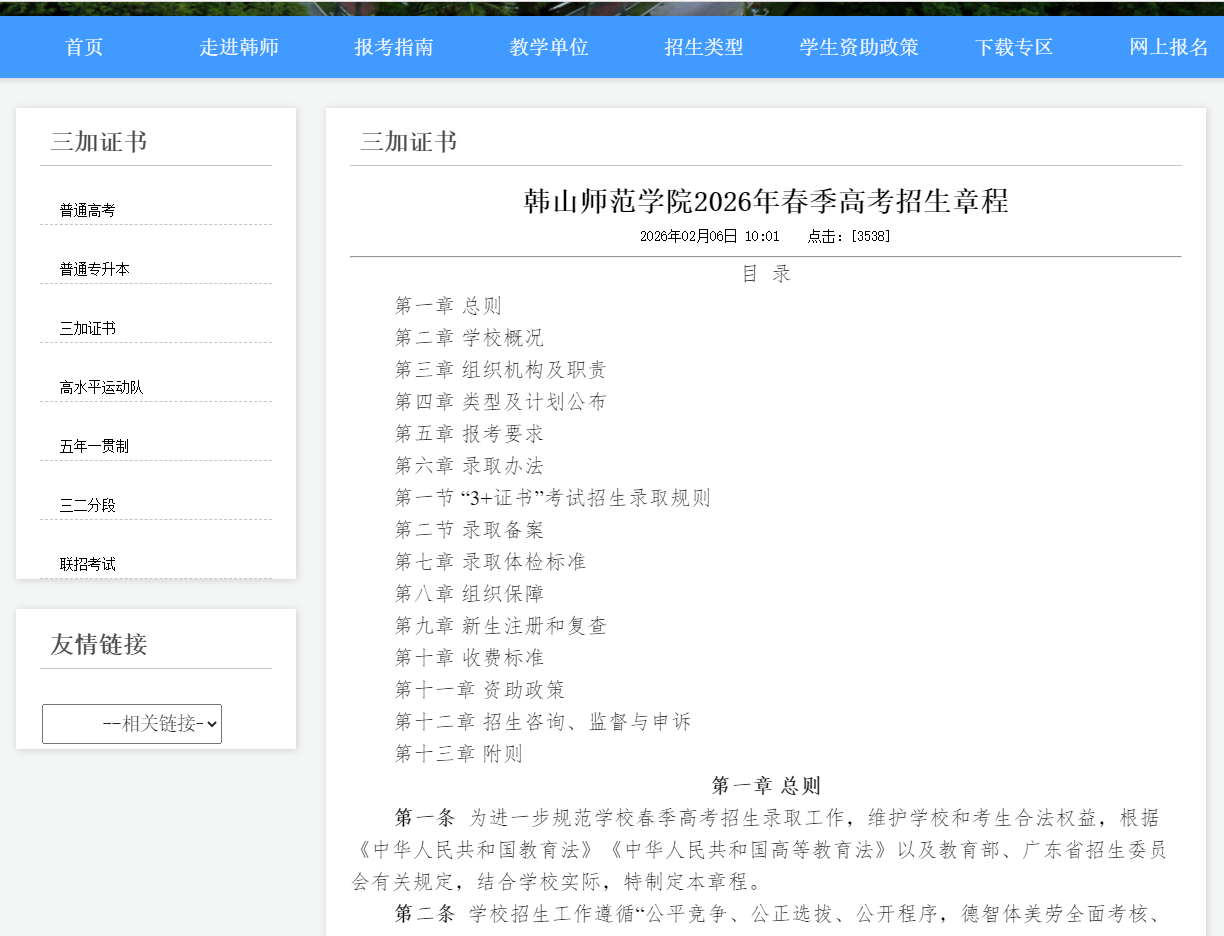Viewport: 1224px width, 936px height.
Task: Open the 相关链接 dropdown under 友情链接
Action: [131, 723]
